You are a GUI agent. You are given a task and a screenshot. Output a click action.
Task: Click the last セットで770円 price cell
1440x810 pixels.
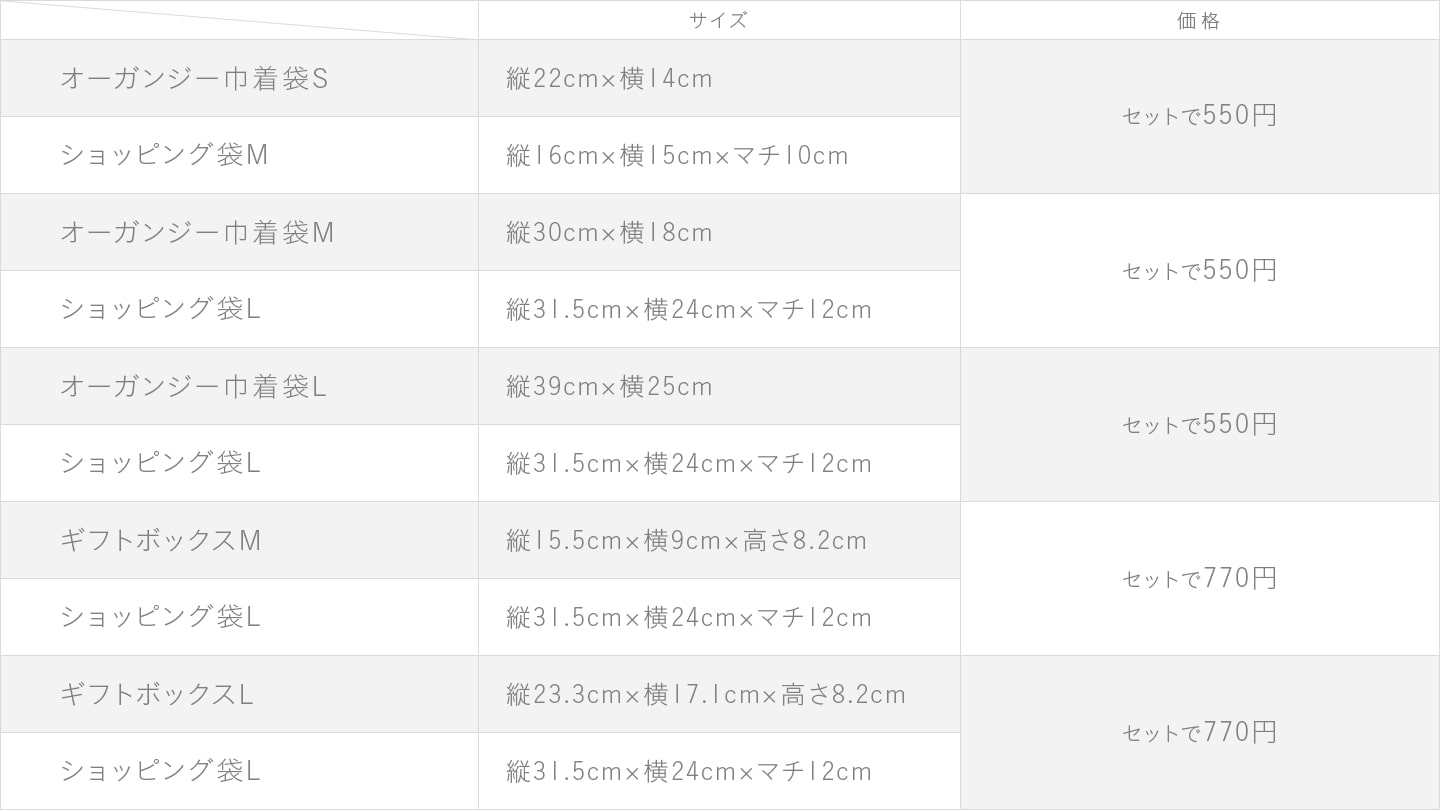pos(1199,733)
